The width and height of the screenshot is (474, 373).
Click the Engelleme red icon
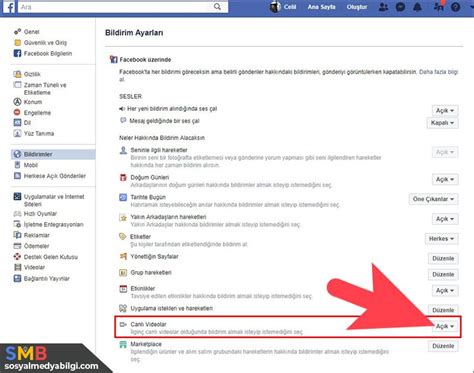(x=17, y=112)
